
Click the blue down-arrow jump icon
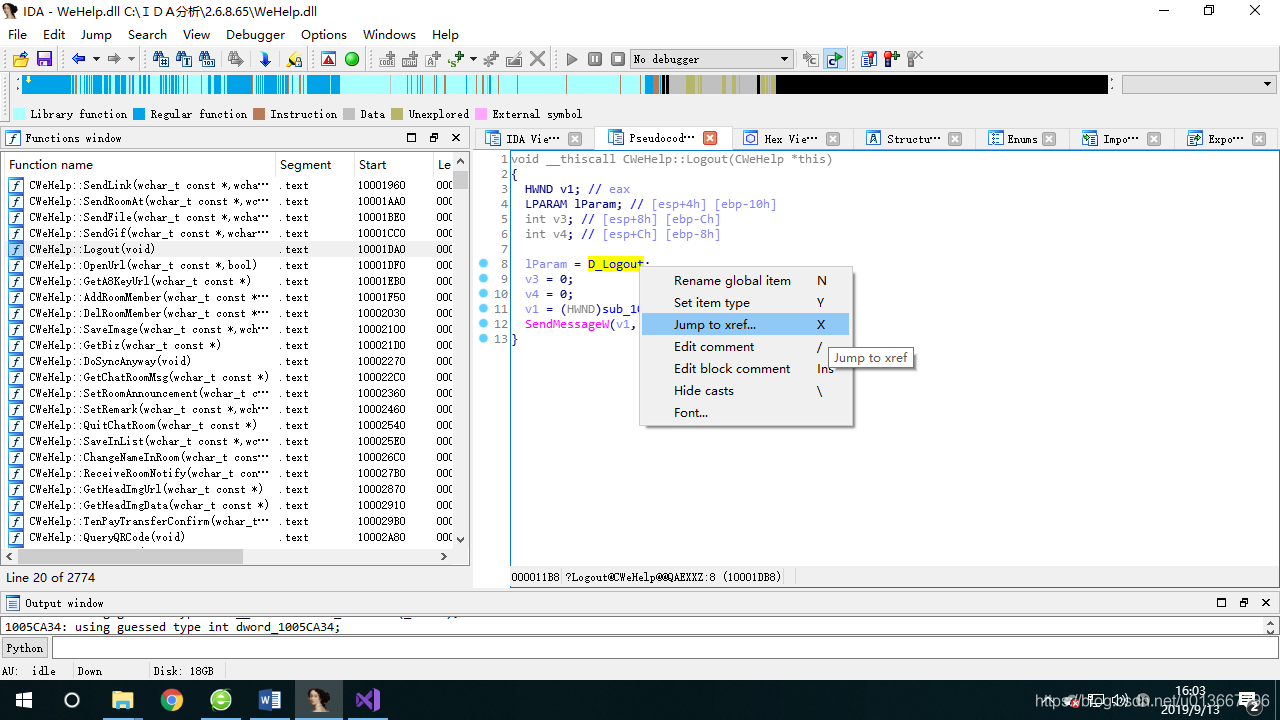[x=265, y=59]
